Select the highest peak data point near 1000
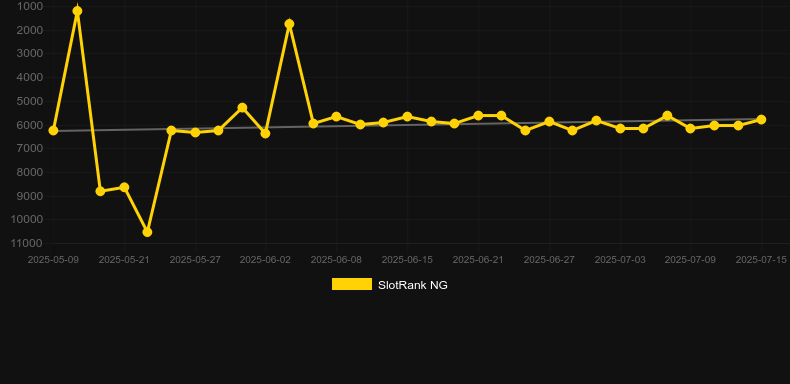 pyautogui.click(x=77, y=11)
